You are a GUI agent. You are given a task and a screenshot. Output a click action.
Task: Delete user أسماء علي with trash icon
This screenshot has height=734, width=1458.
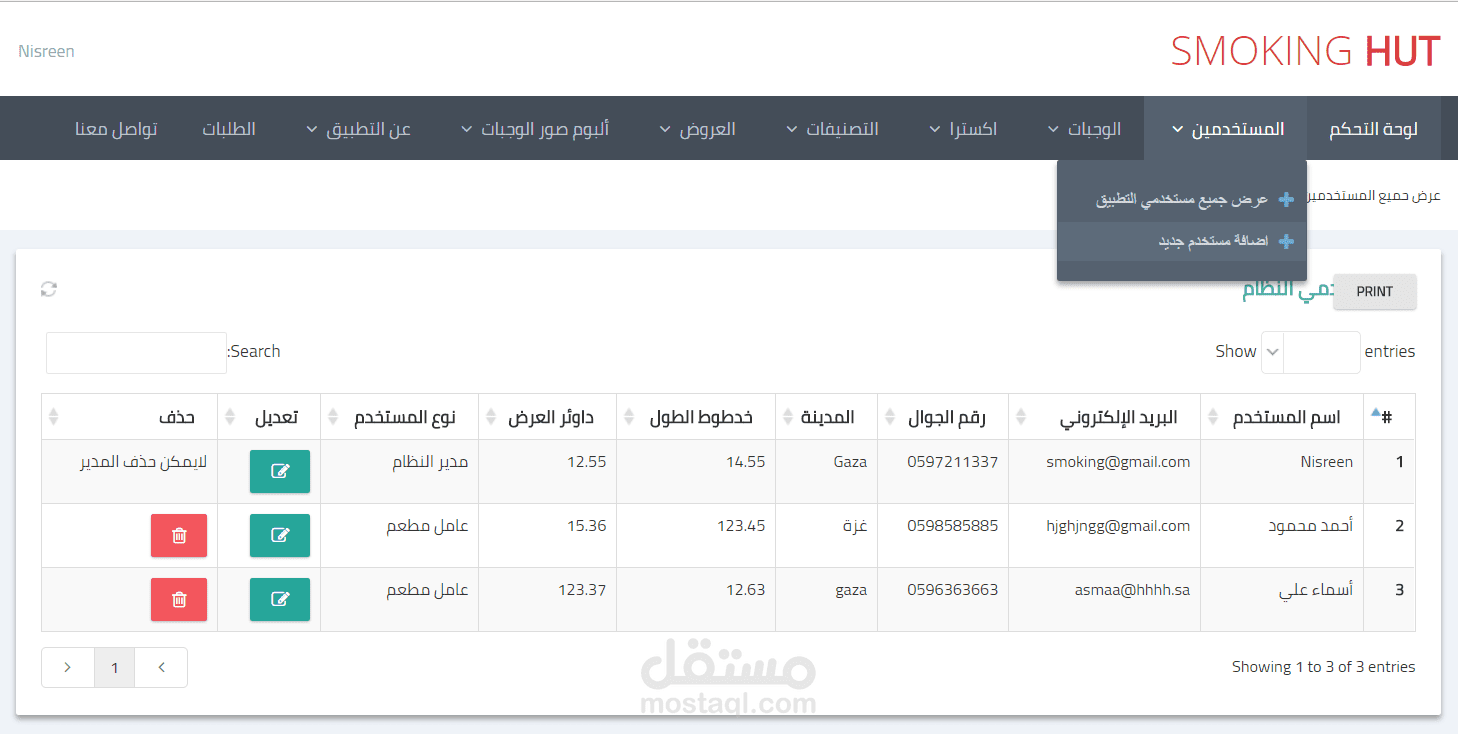(179, 600)
